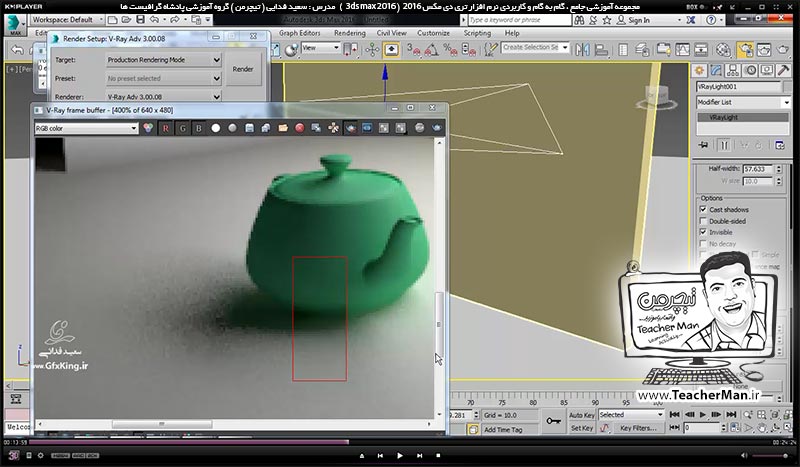Enable monochromatic mode gray circle icon
The image size is (800, 467).
pos(233,128)
